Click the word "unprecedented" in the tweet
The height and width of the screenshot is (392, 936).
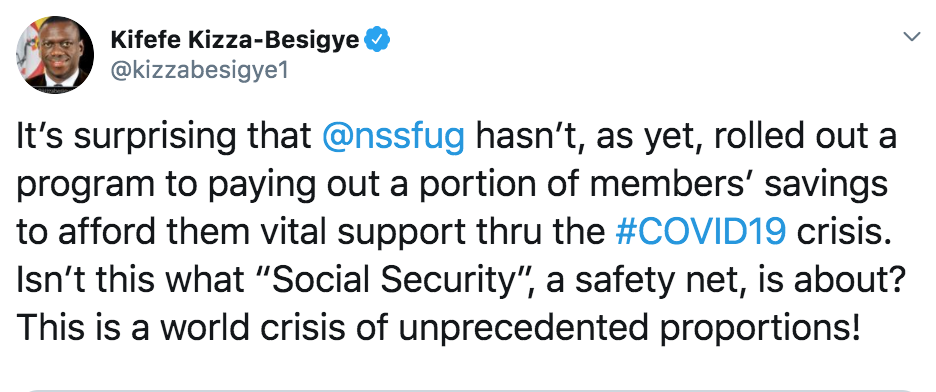tap(514, 328)
